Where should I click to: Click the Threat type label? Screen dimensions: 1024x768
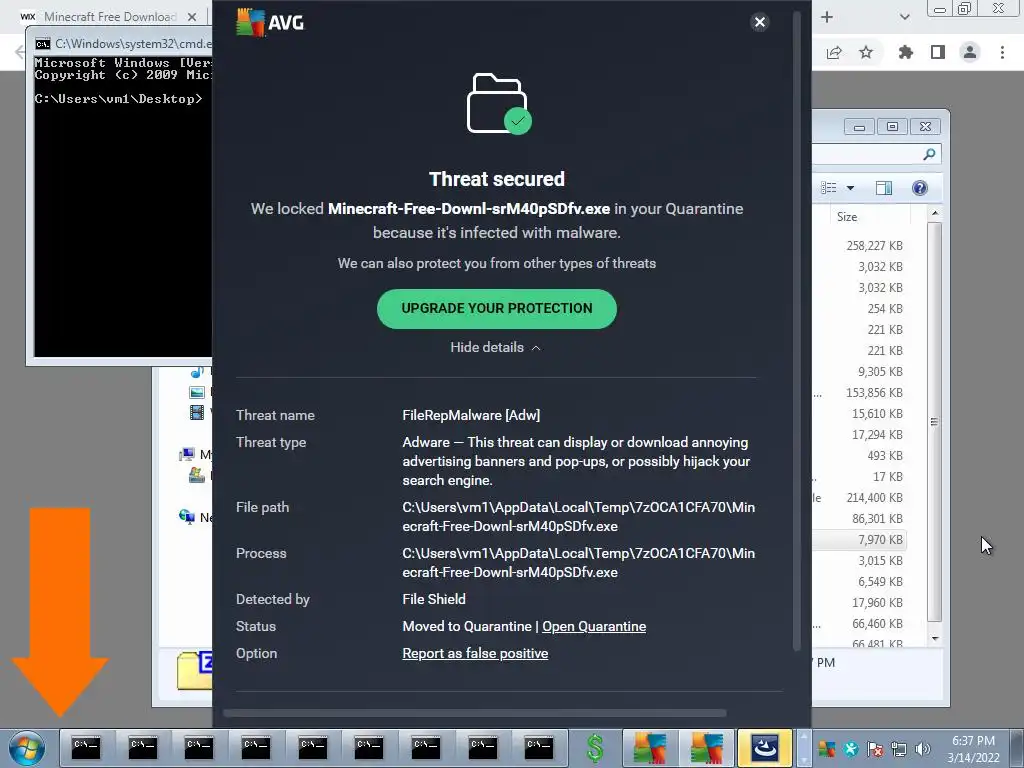pyautogui.click(x=270, y=442)
